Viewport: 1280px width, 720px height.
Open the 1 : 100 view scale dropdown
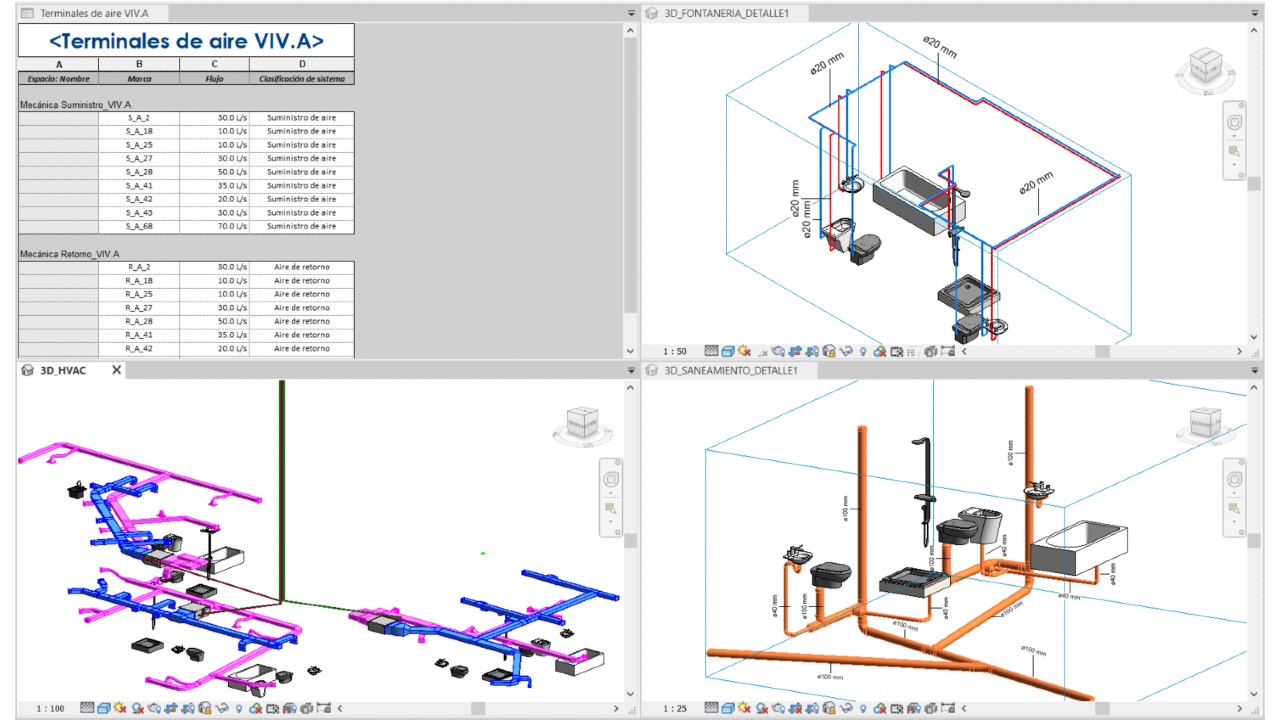(x=50, y=708)
